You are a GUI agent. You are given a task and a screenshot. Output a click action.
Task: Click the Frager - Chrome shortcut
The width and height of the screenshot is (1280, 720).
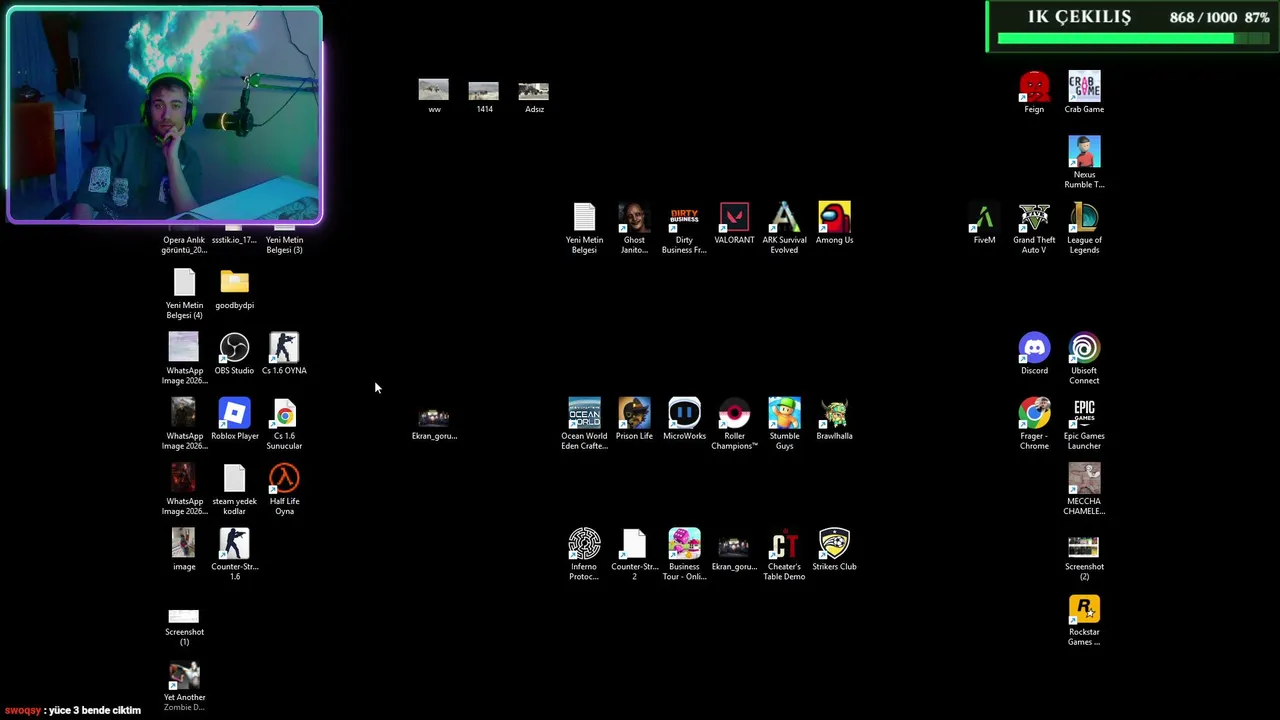1034,414
